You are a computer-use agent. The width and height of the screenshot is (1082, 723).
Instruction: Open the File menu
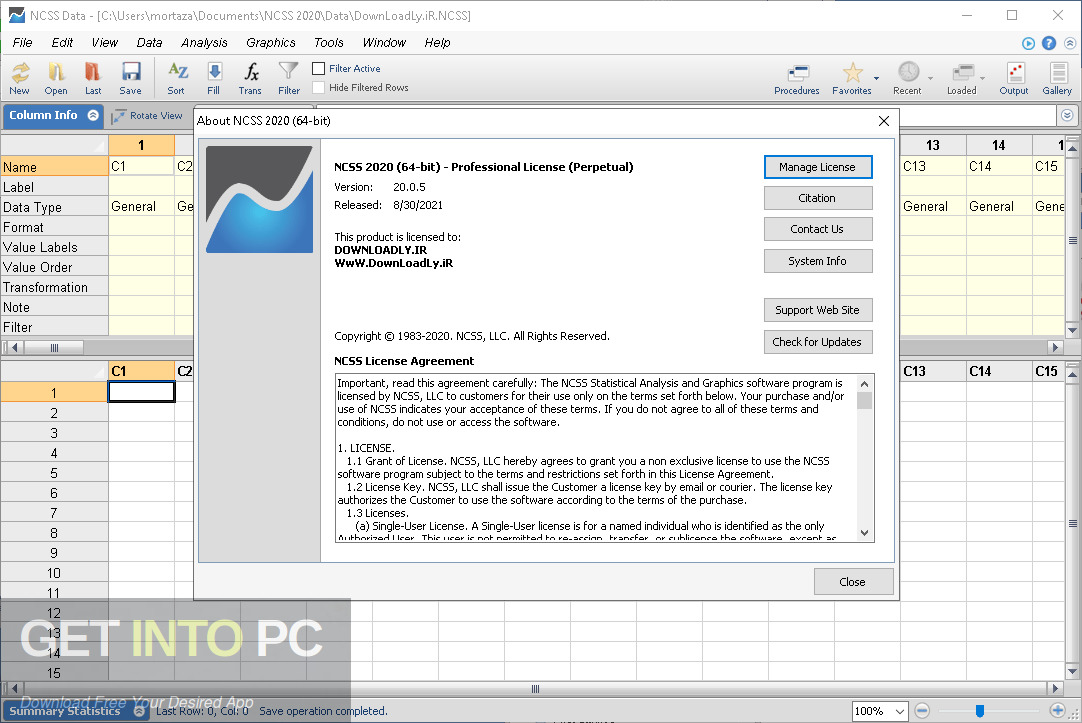(x=22, y=43)
